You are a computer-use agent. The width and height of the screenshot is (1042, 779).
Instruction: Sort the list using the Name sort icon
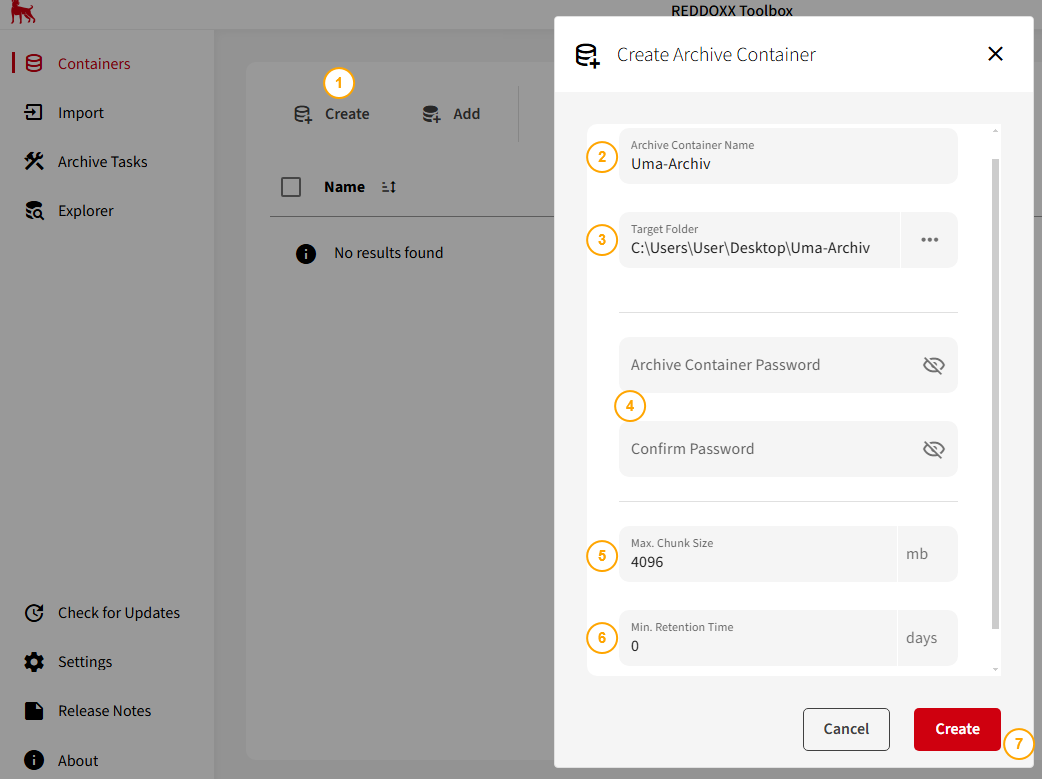tap(389, 187)
